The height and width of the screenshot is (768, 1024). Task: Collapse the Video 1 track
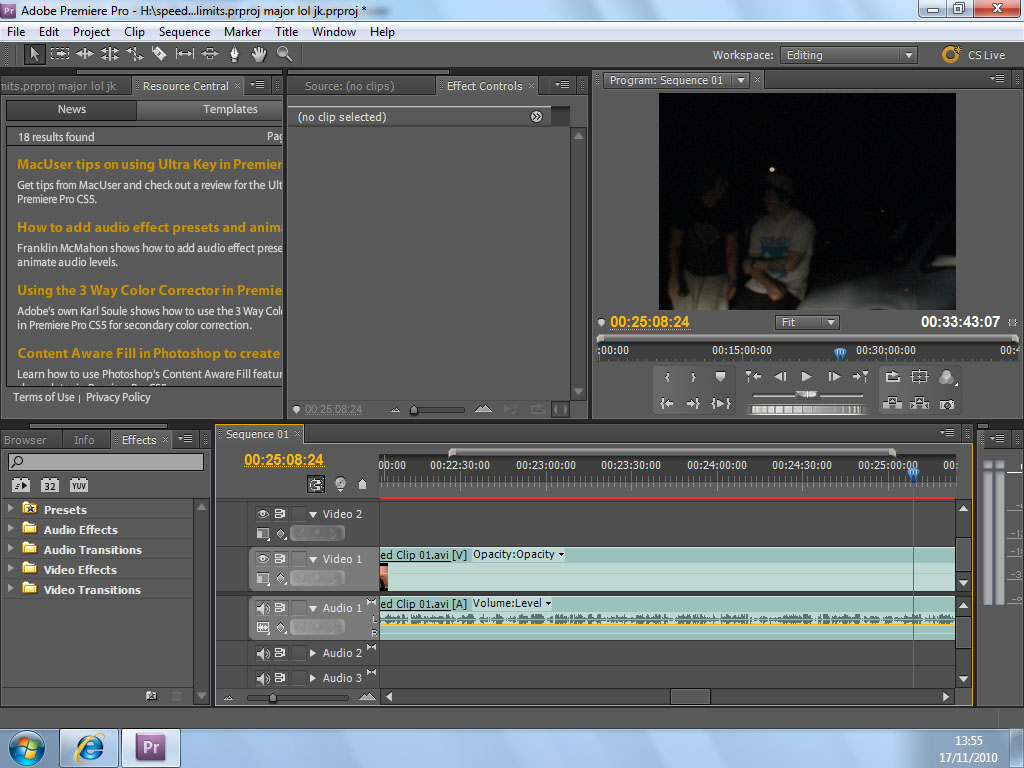pyautogui.click(x=313, y=560)
